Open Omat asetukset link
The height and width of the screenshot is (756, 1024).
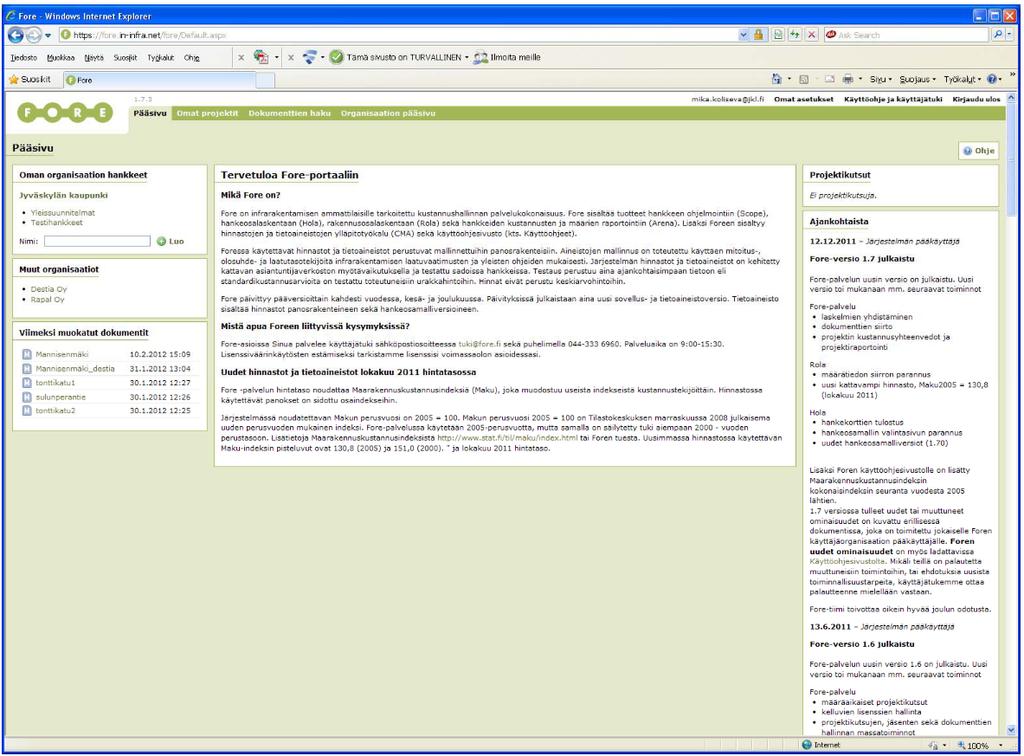[x=803, y=99]
